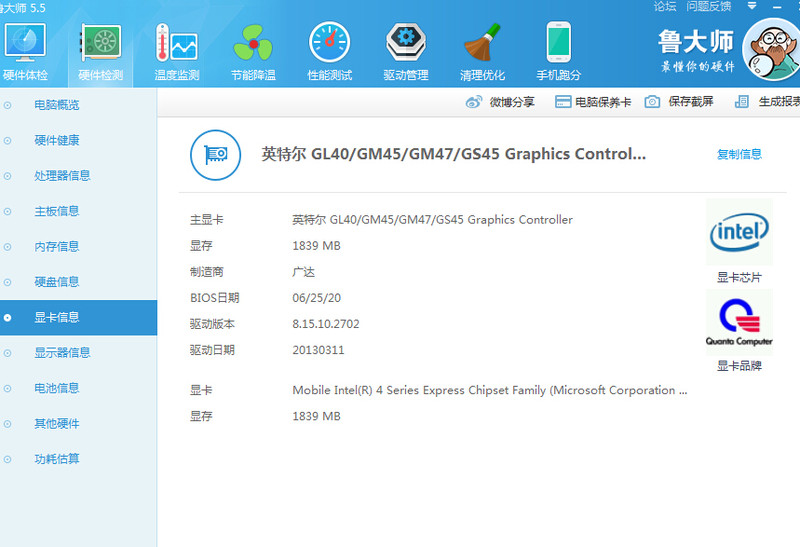The image size is (800, 547).
Task: Click 电脑保养卡 button text
Action: click(x=603, y=102)
